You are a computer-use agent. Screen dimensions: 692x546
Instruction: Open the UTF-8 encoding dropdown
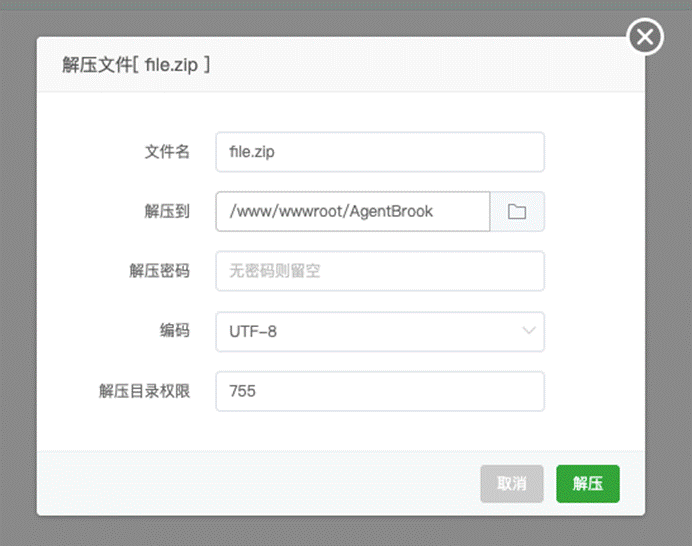pyautogui.click(x=380, y=331)
